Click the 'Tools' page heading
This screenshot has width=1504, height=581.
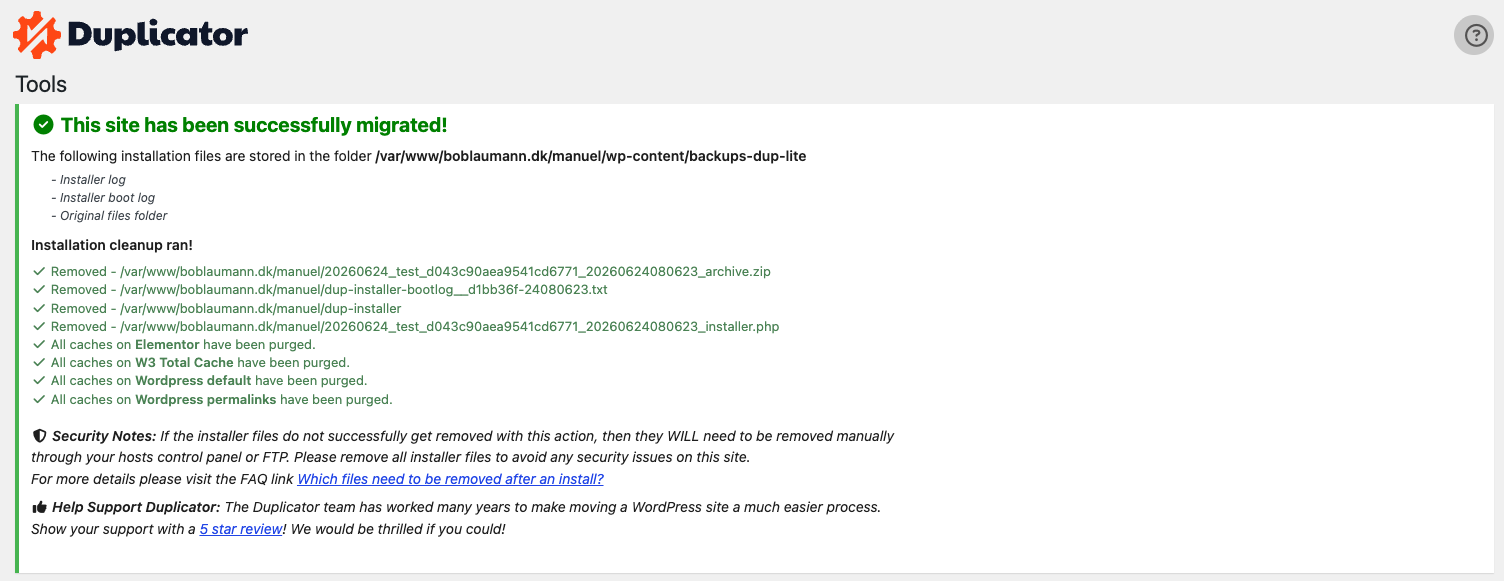point(41,85)
